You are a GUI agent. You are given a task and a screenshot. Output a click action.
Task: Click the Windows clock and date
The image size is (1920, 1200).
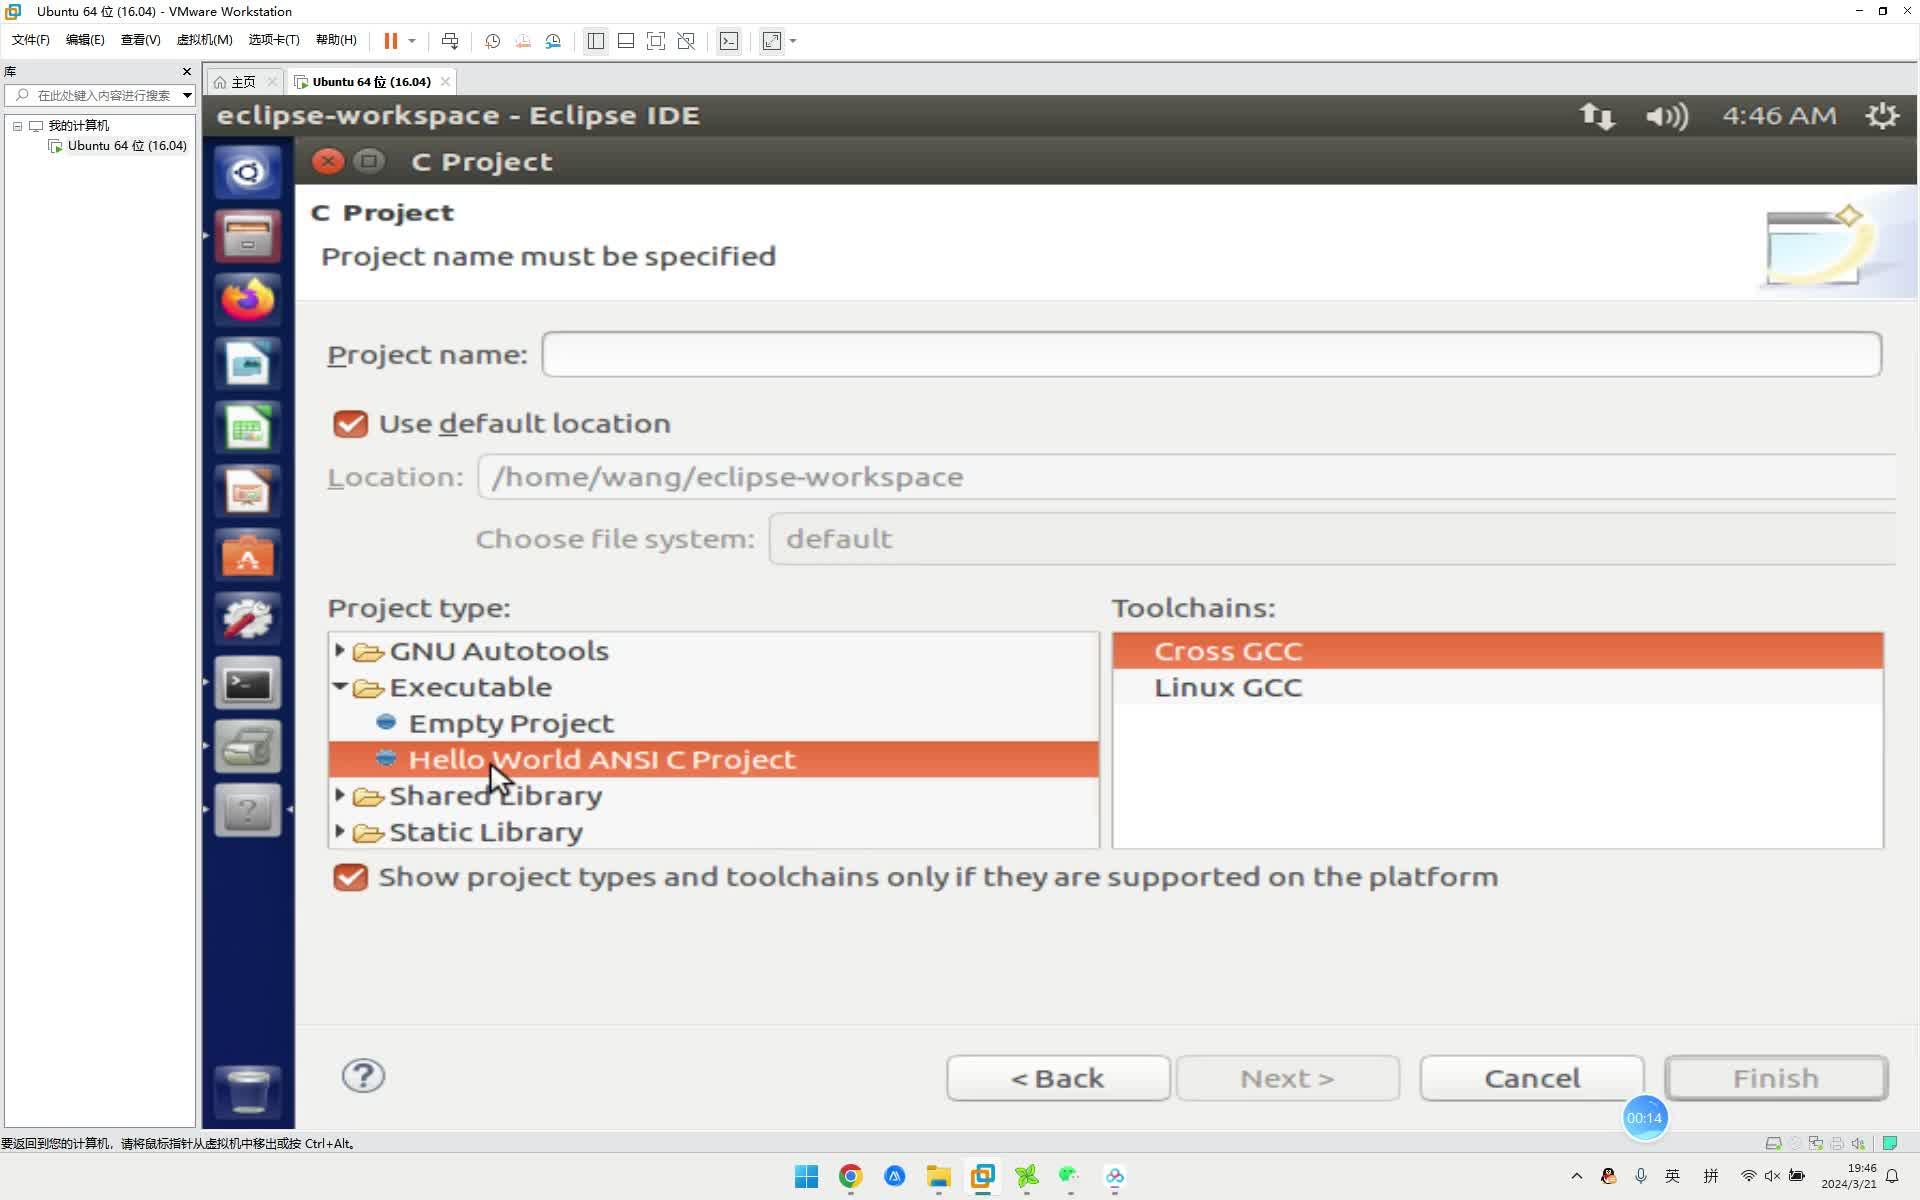click(1849, 1176)
